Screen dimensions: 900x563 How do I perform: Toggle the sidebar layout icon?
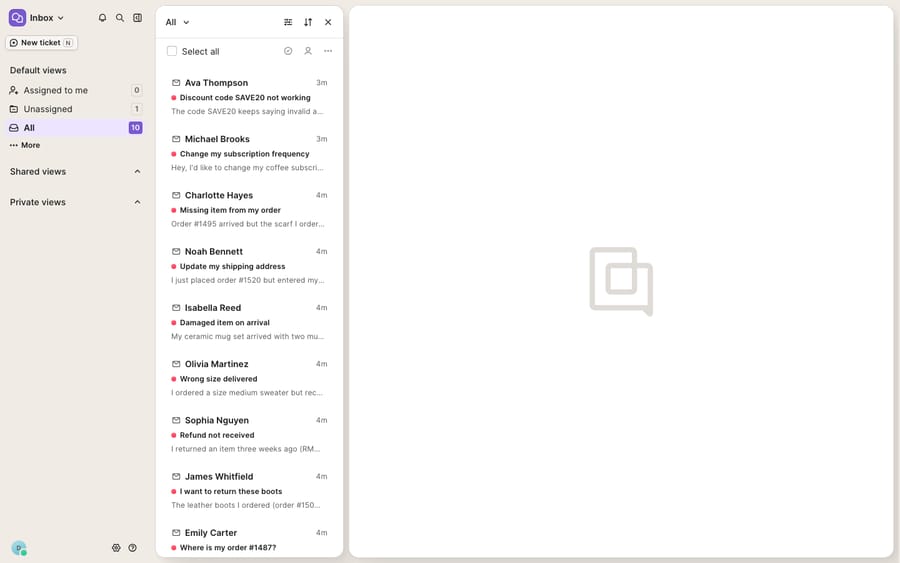click(x=138, y=18)
